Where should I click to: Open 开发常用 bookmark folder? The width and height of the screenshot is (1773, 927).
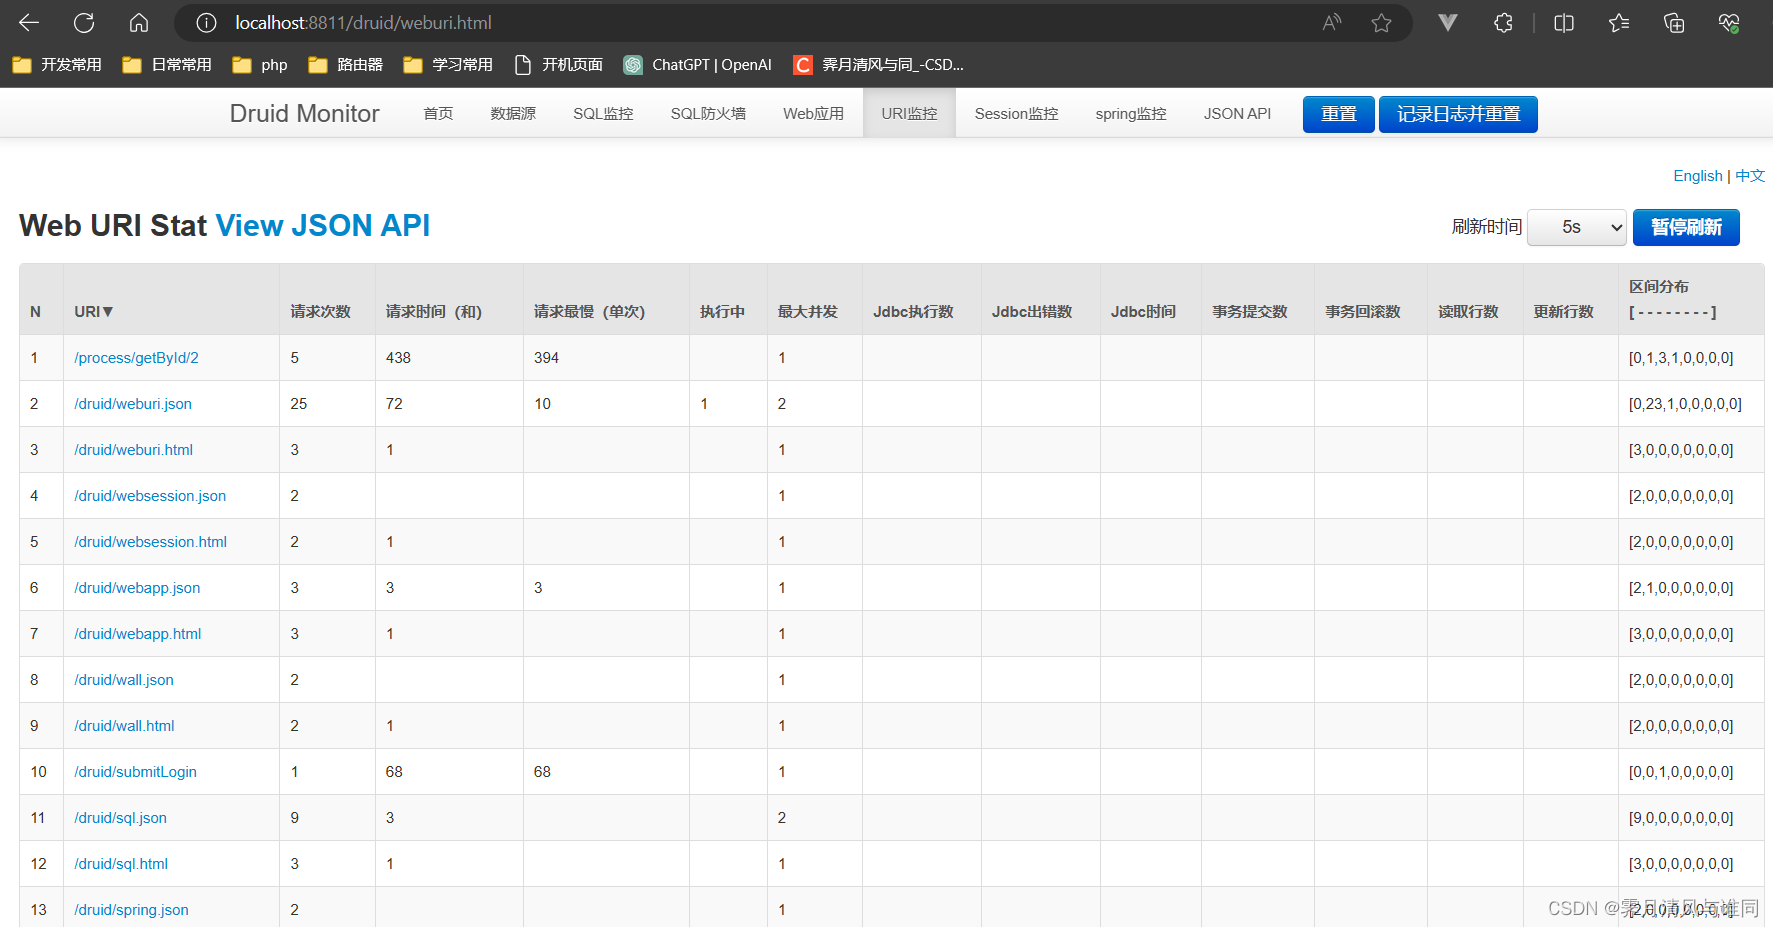57,64
